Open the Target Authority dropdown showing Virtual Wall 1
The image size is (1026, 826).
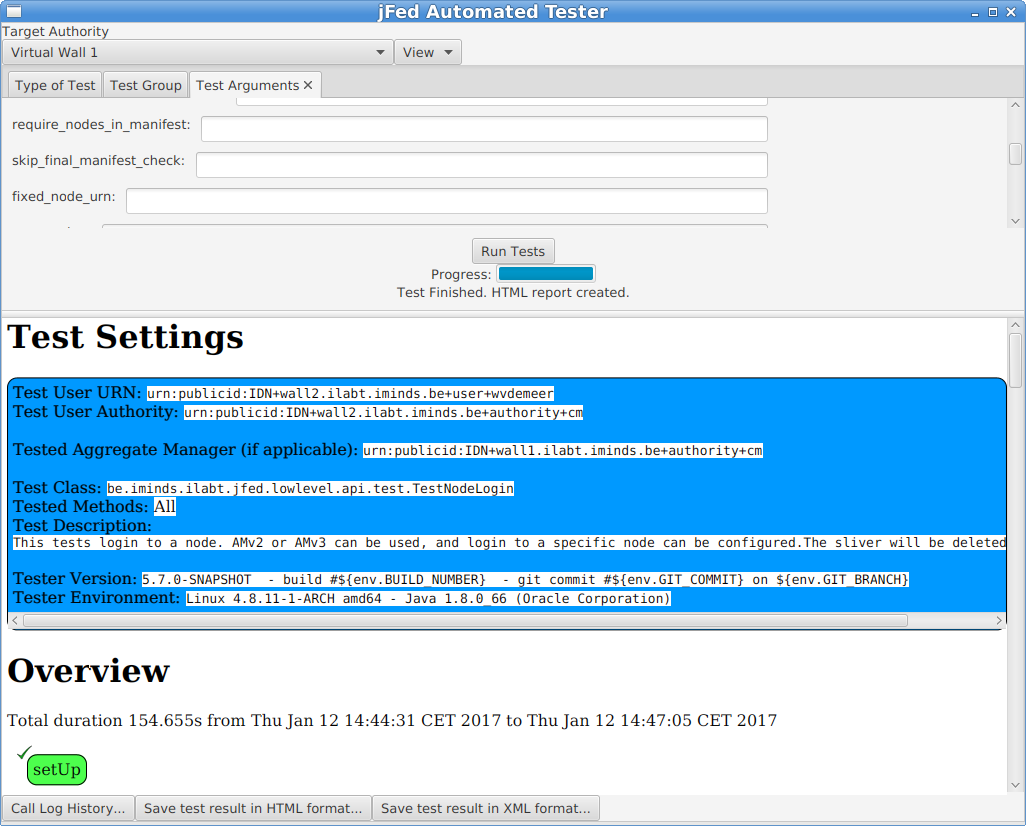[x=198, y=52]
